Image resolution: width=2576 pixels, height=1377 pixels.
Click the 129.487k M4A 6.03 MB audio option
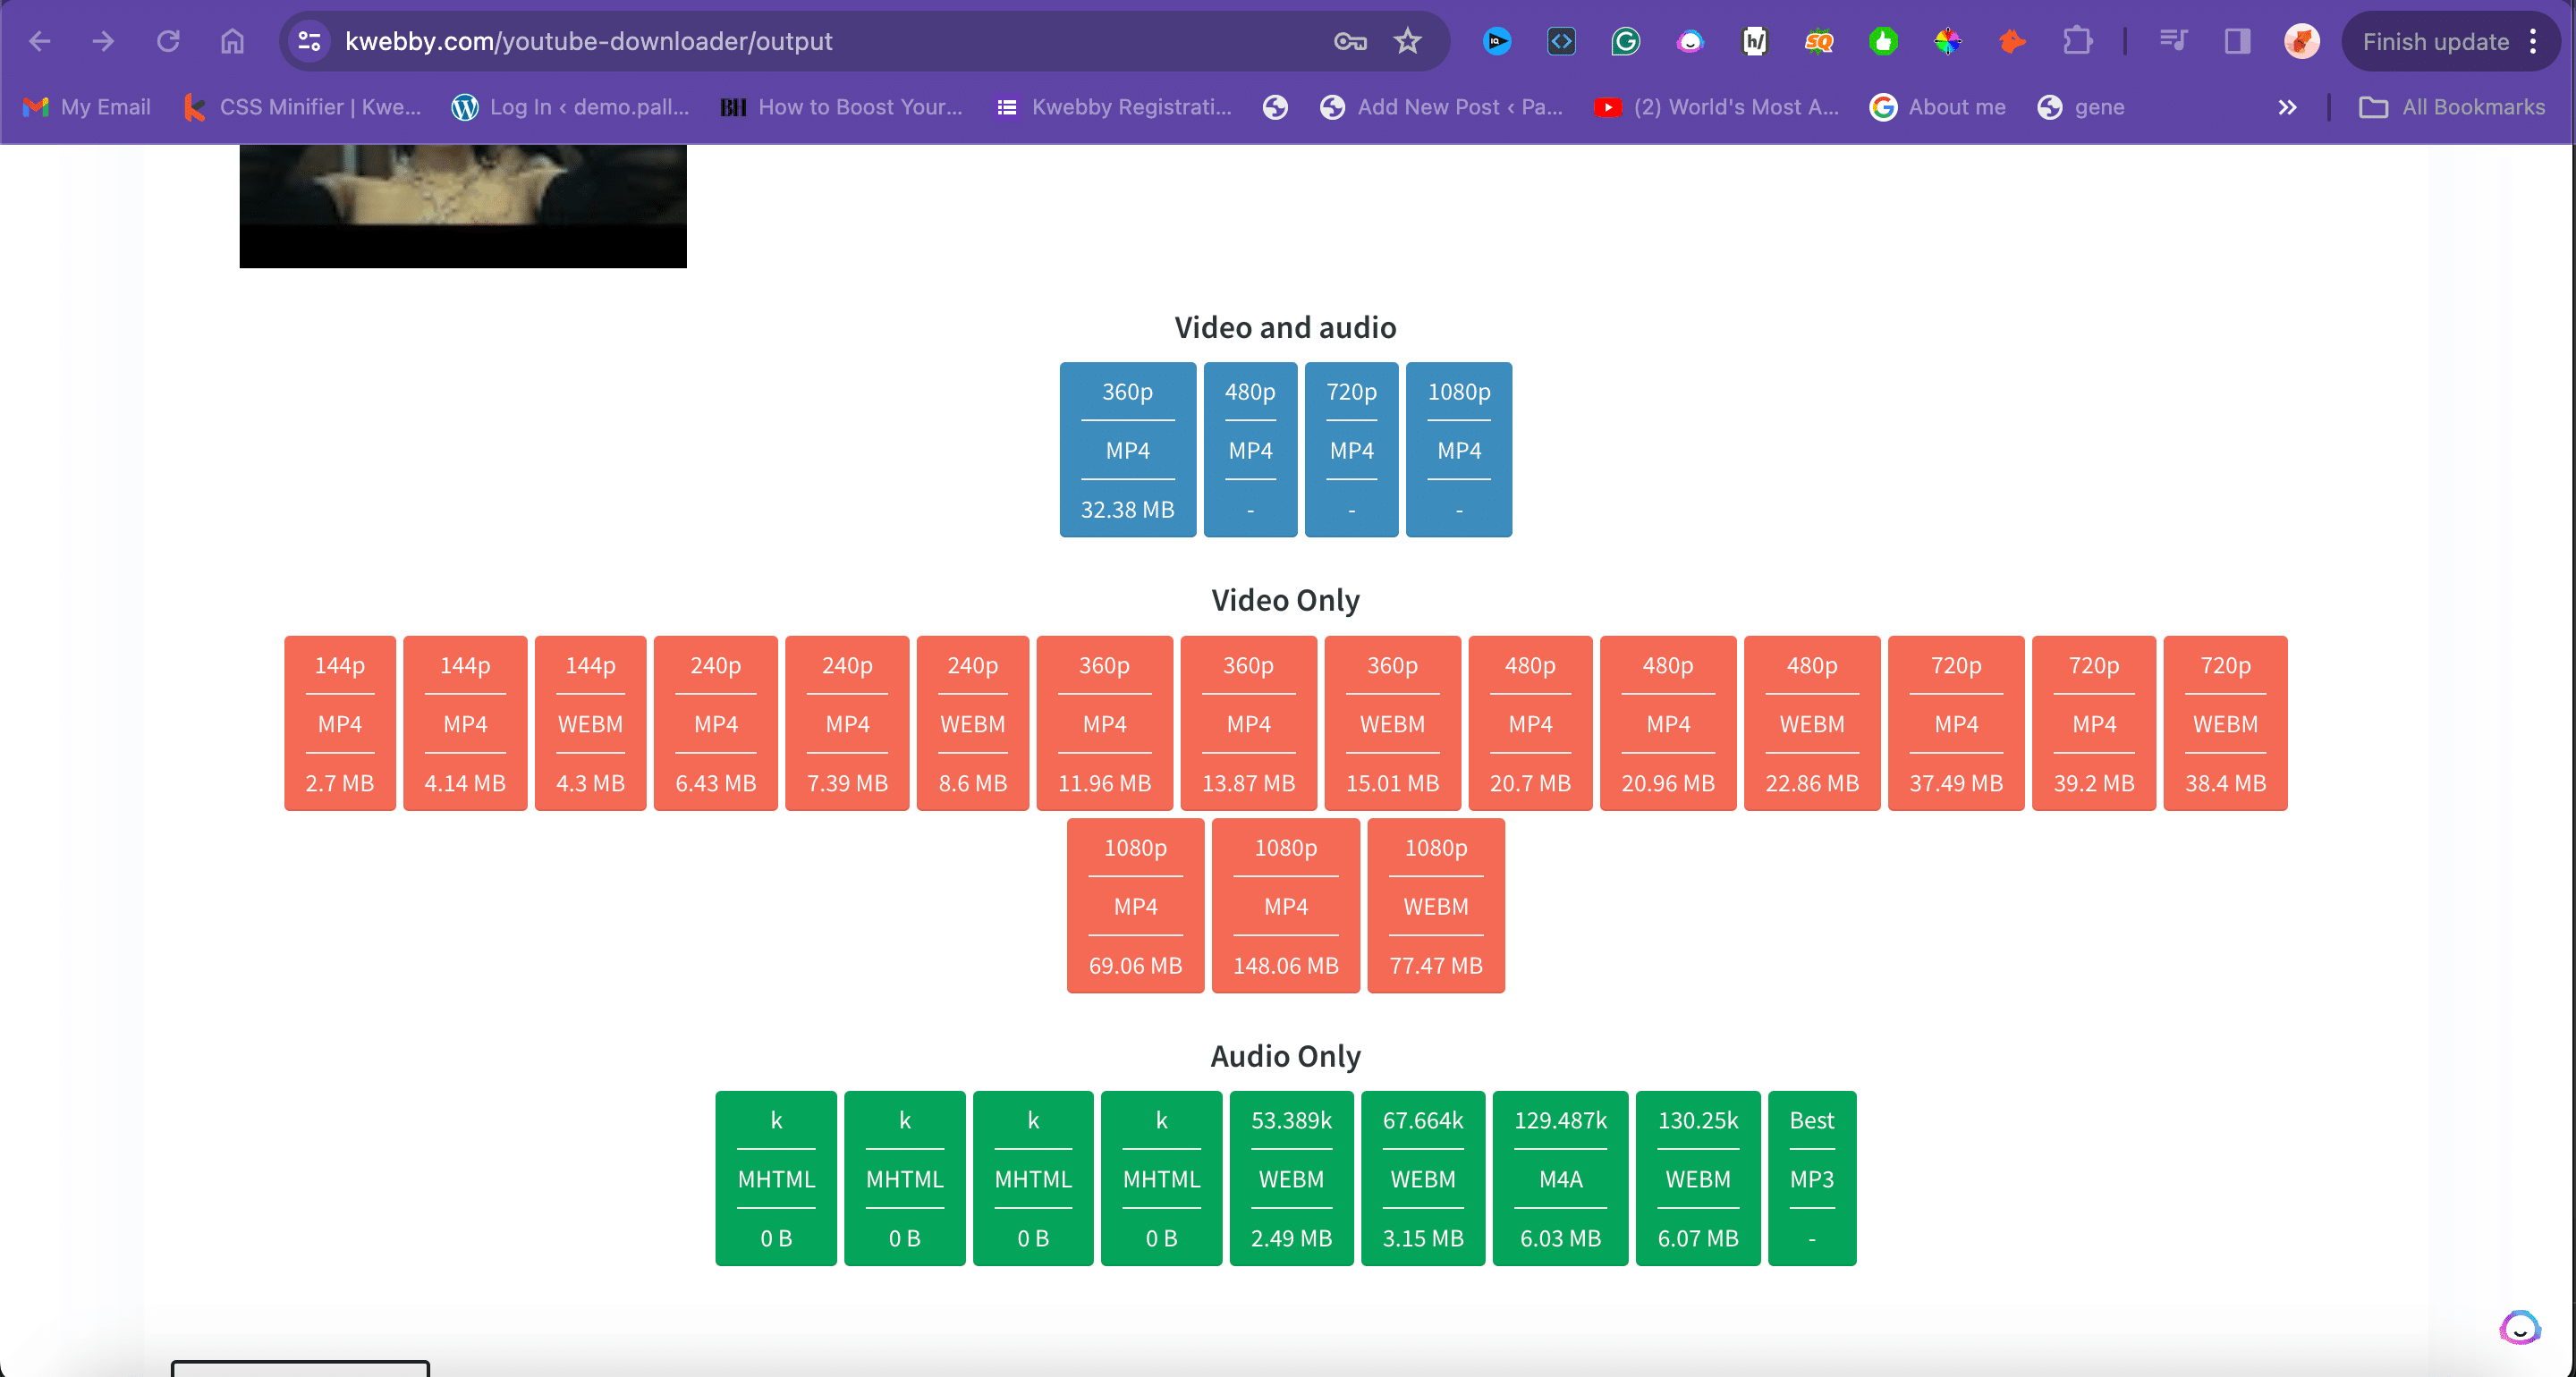pos(1559,1178)
